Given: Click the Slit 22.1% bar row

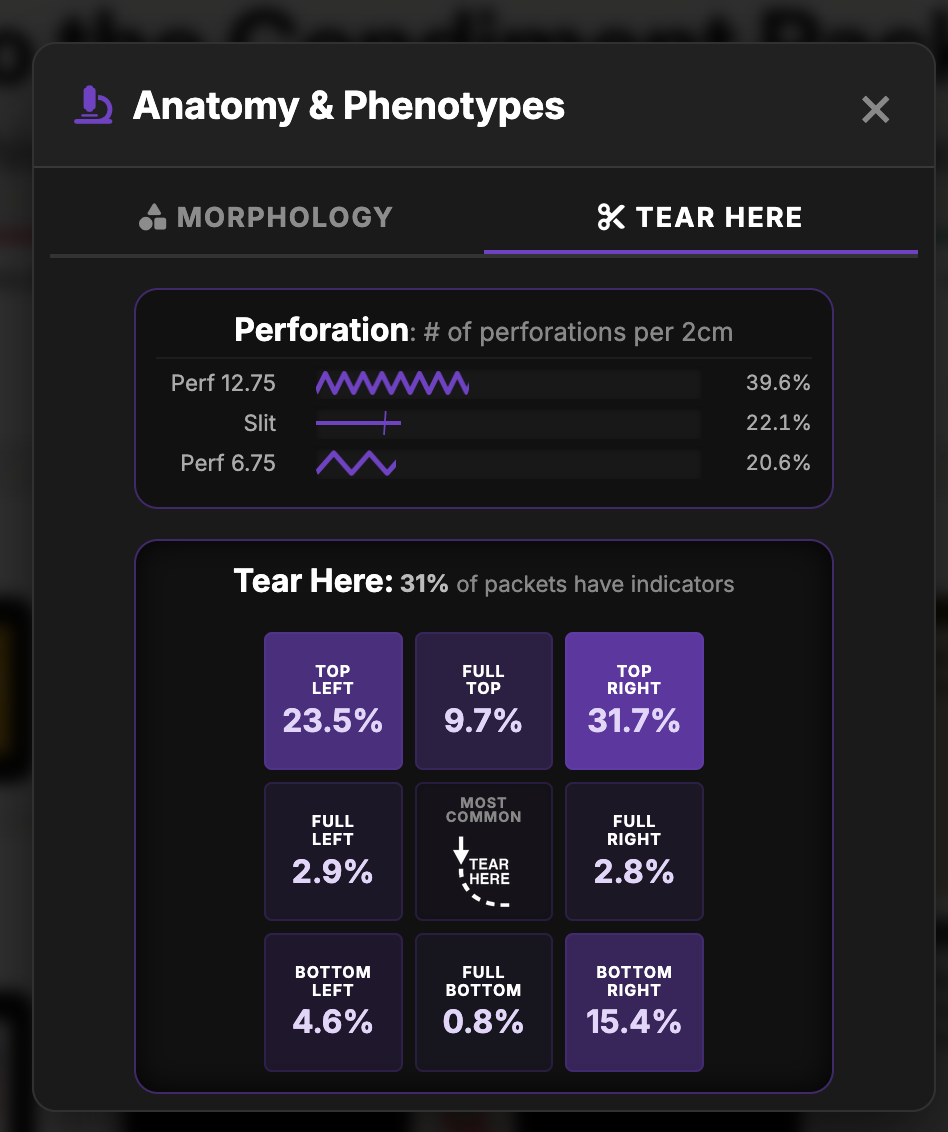Looking at the screenshot, I should pyautogui.click(x=484, y=423).
